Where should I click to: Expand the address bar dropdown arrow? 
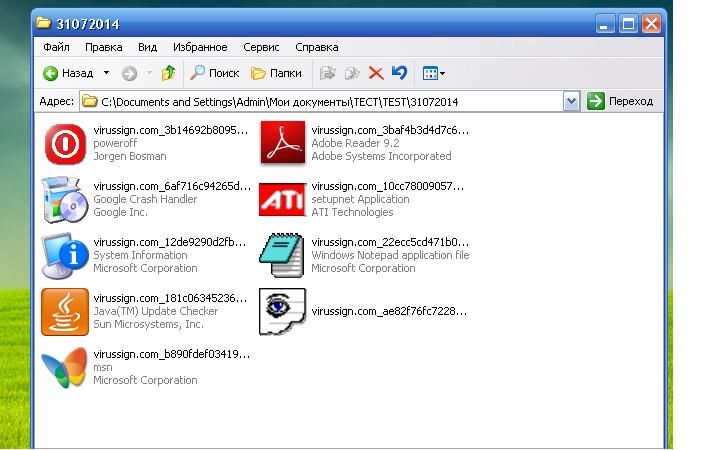coord(571,101)
